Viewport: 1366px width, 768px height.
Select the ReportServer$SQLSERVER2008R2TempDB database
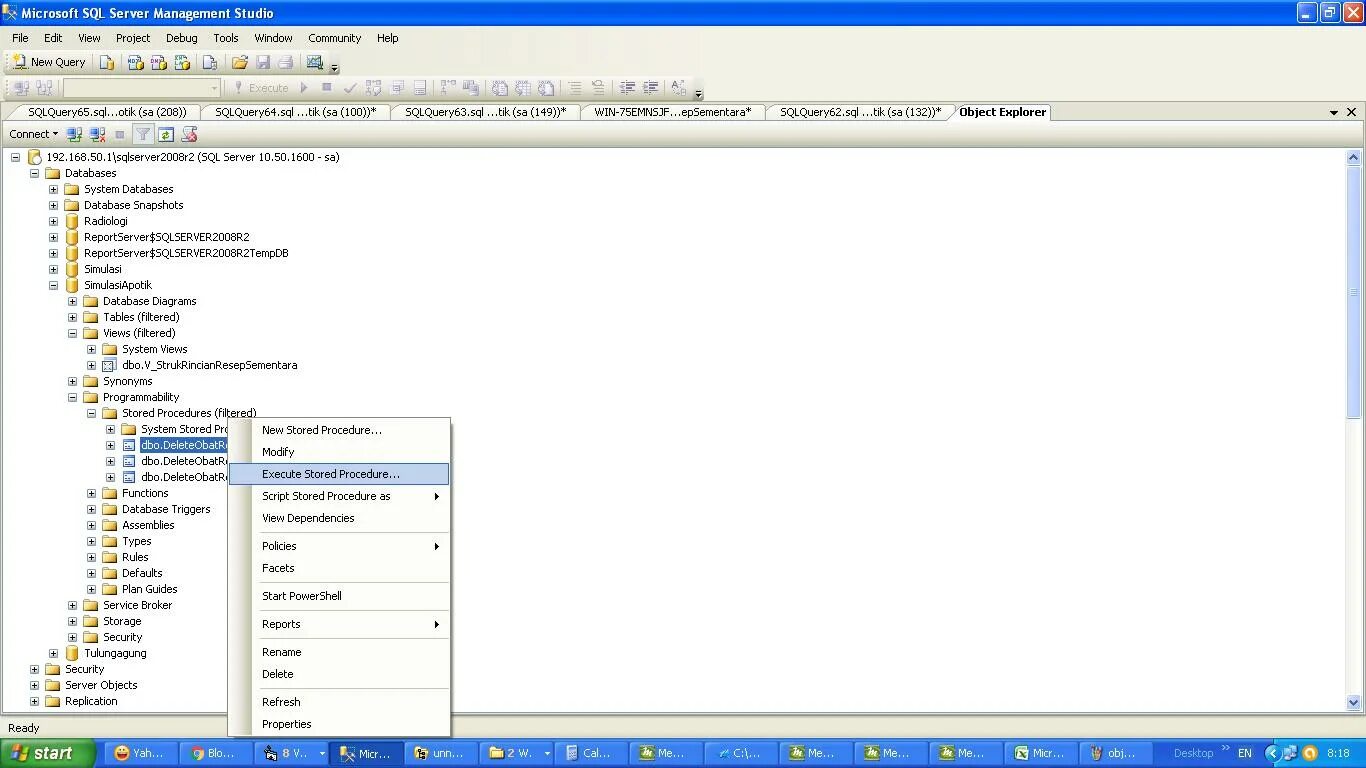[x=186, y=253]
